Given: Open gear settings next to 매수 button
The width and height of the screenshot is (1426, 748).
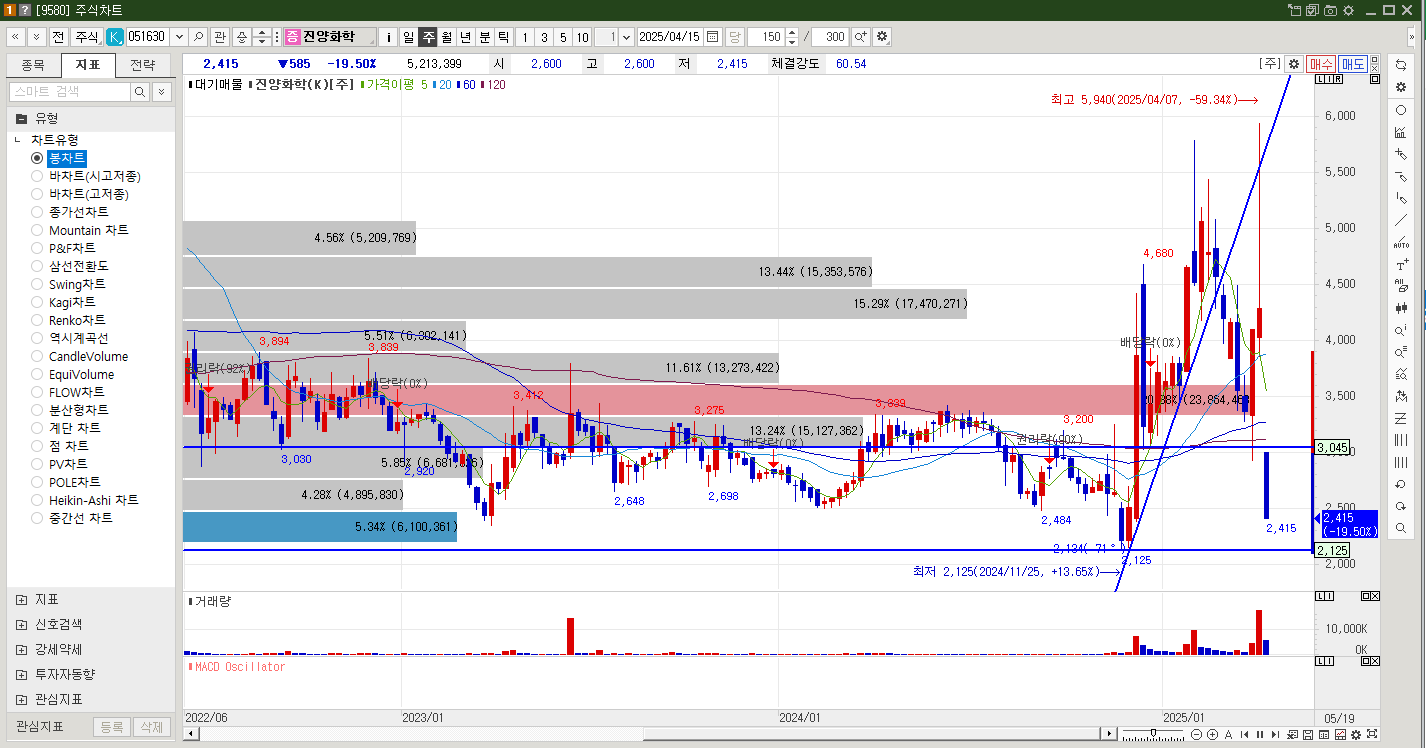Looking at the screenshot, I should tap(1293, 63).
